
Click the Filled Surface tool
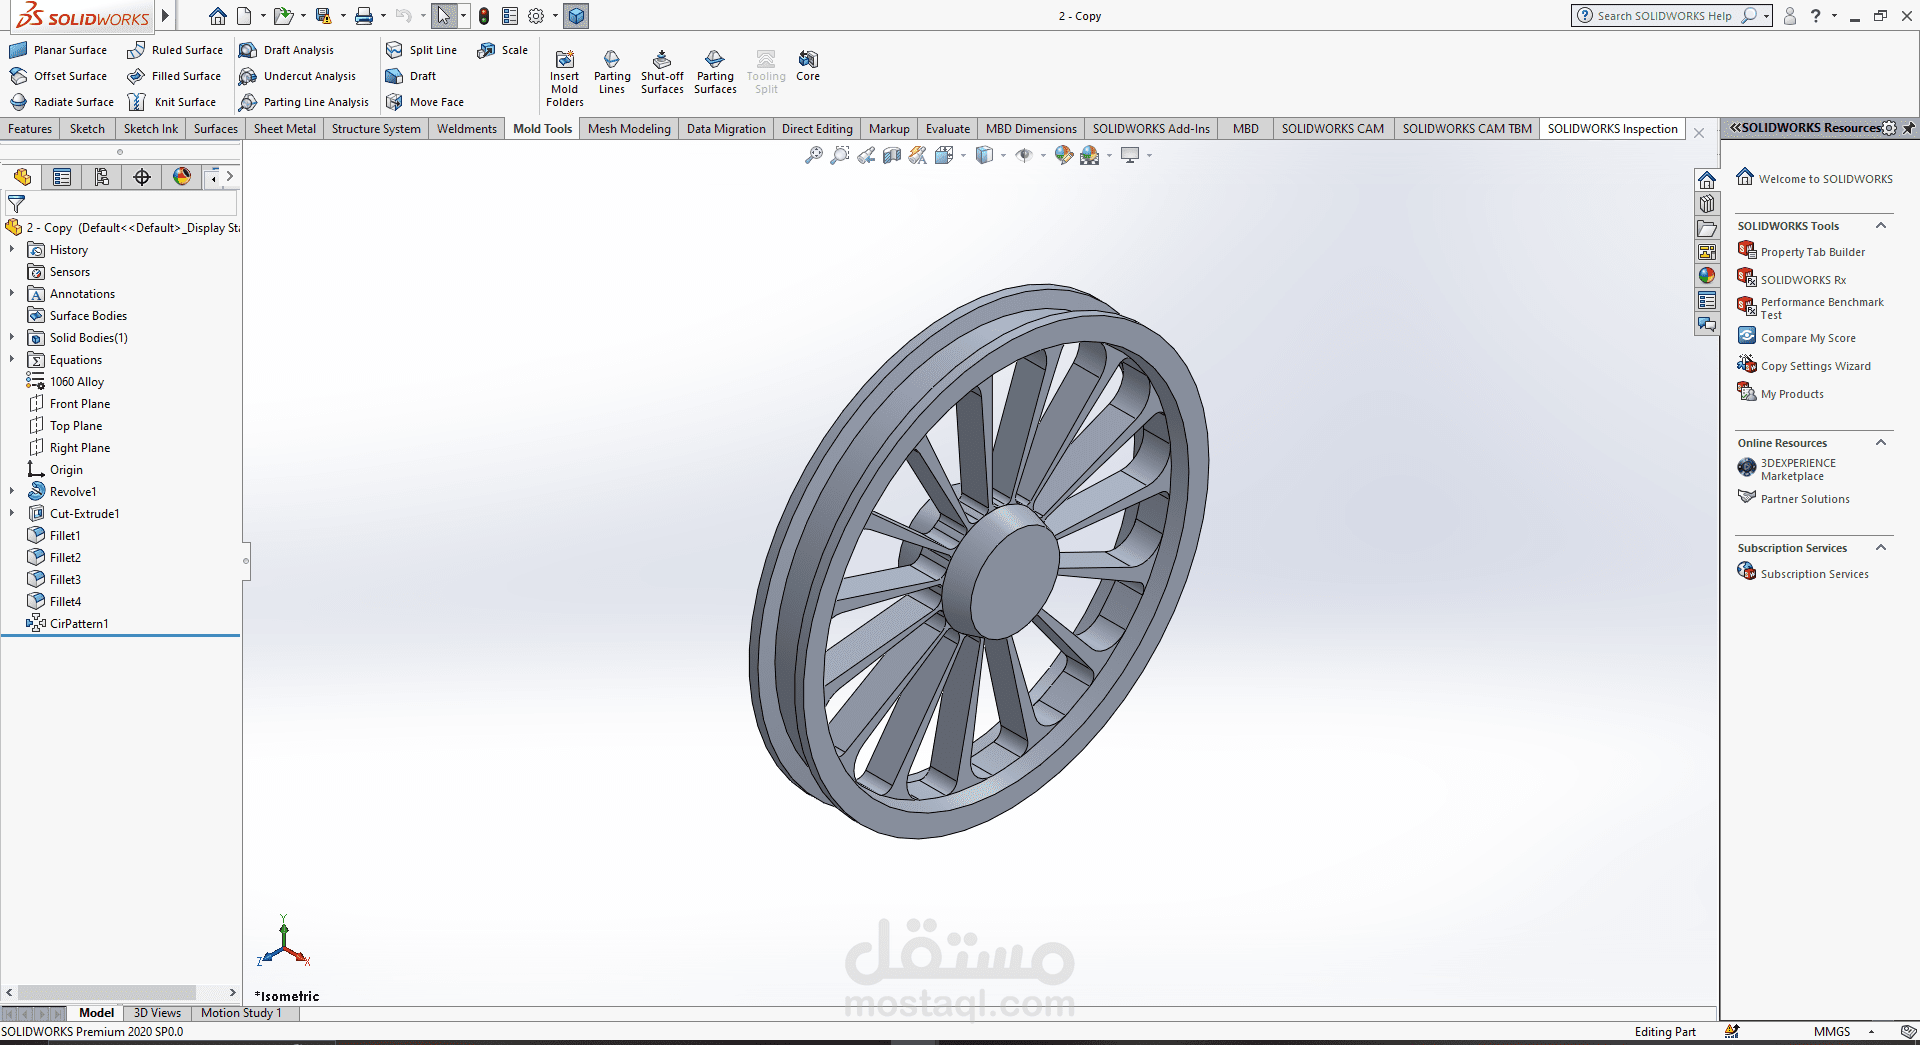click(174, 76)
